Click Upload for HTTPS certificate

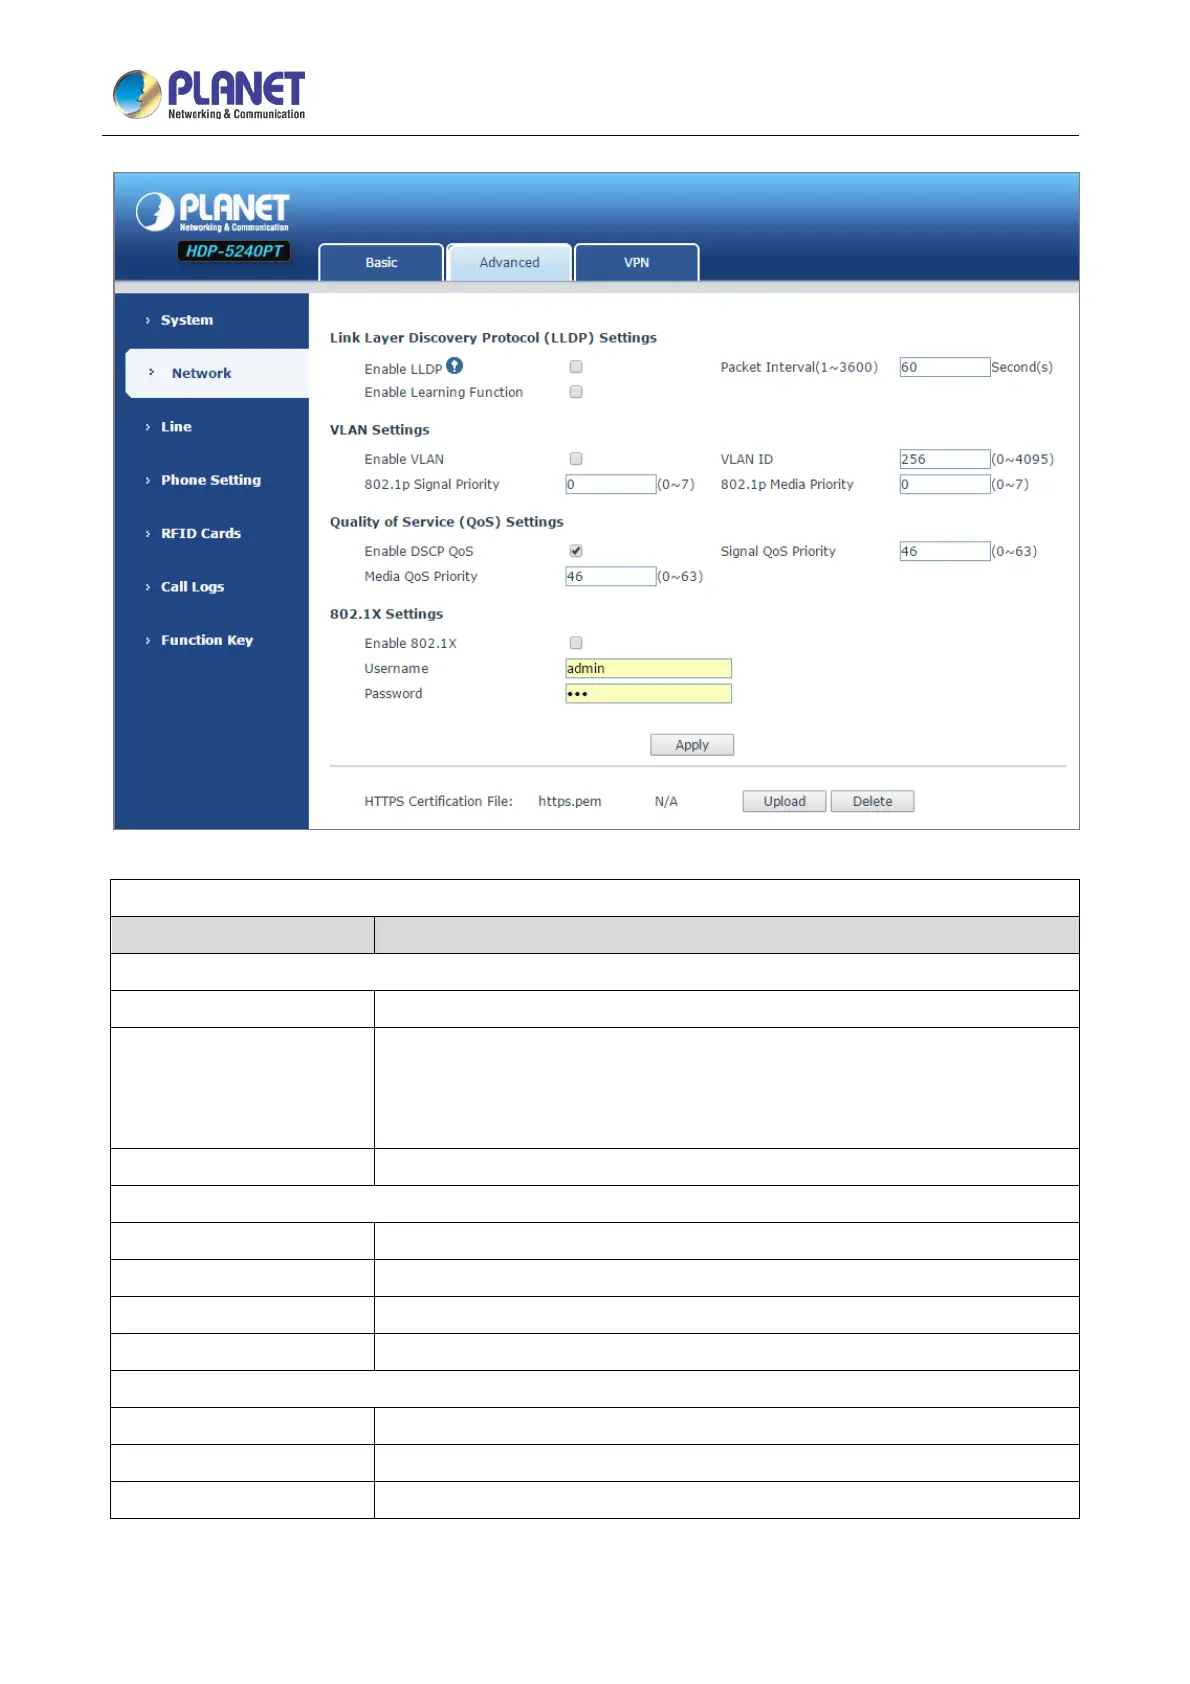784,801
